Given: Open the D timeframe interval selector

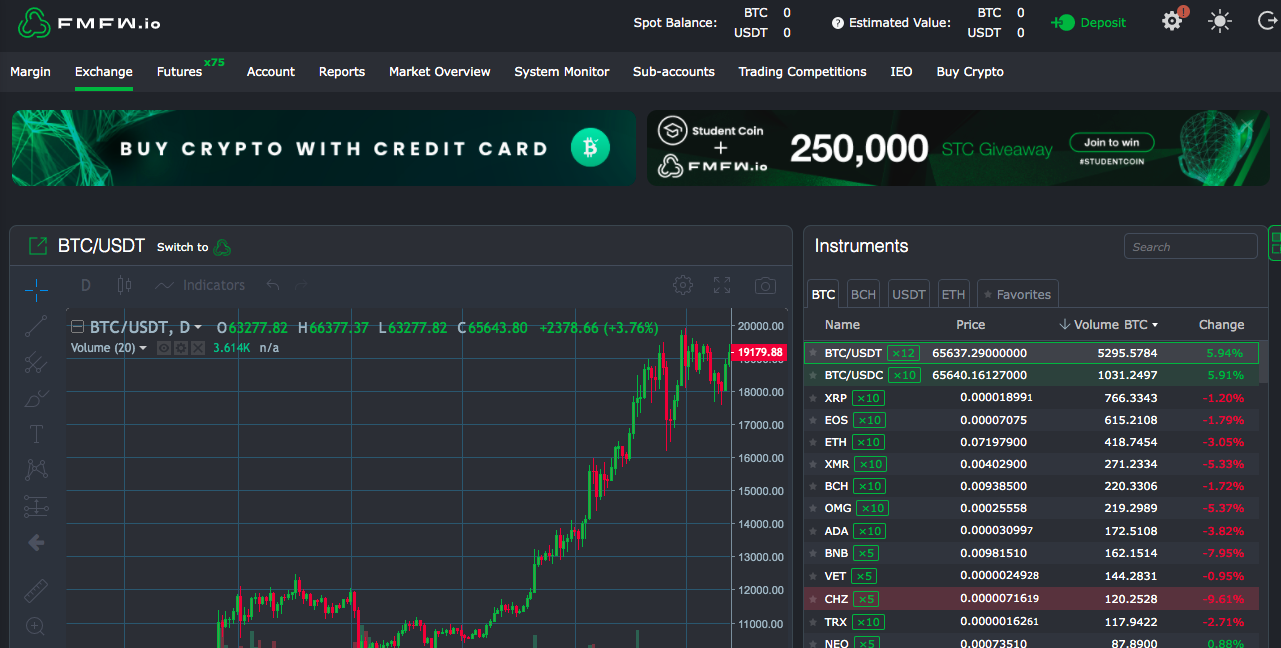Looking at the screenshot, I should 86,285.
